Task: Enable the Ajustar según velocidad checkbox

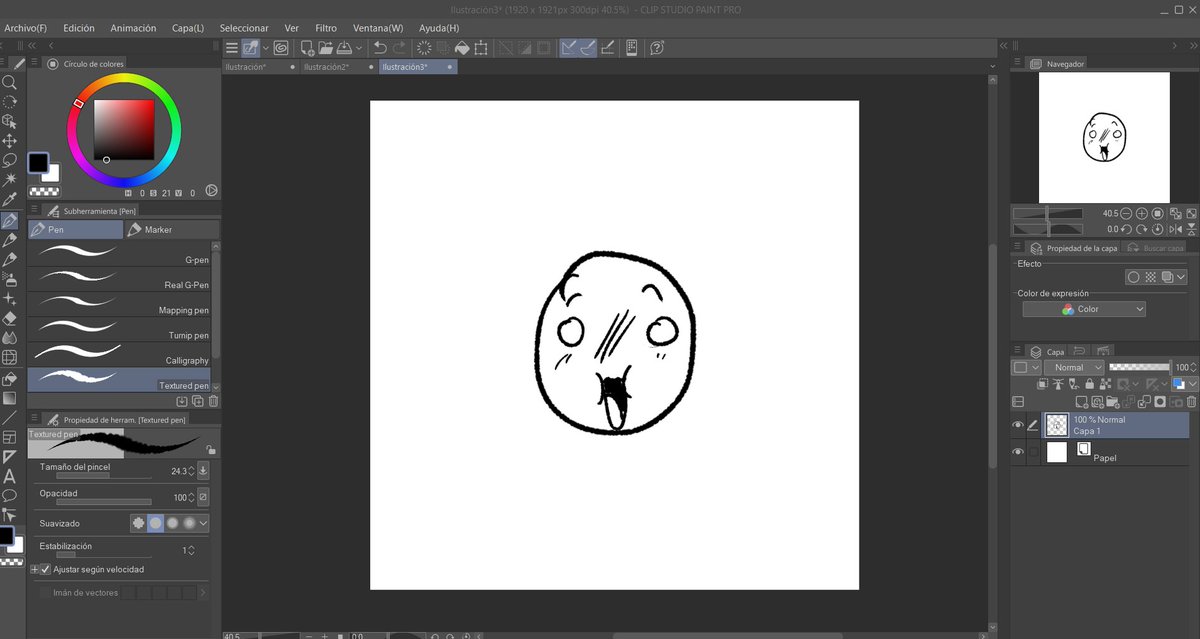Action: click(43, 569)
